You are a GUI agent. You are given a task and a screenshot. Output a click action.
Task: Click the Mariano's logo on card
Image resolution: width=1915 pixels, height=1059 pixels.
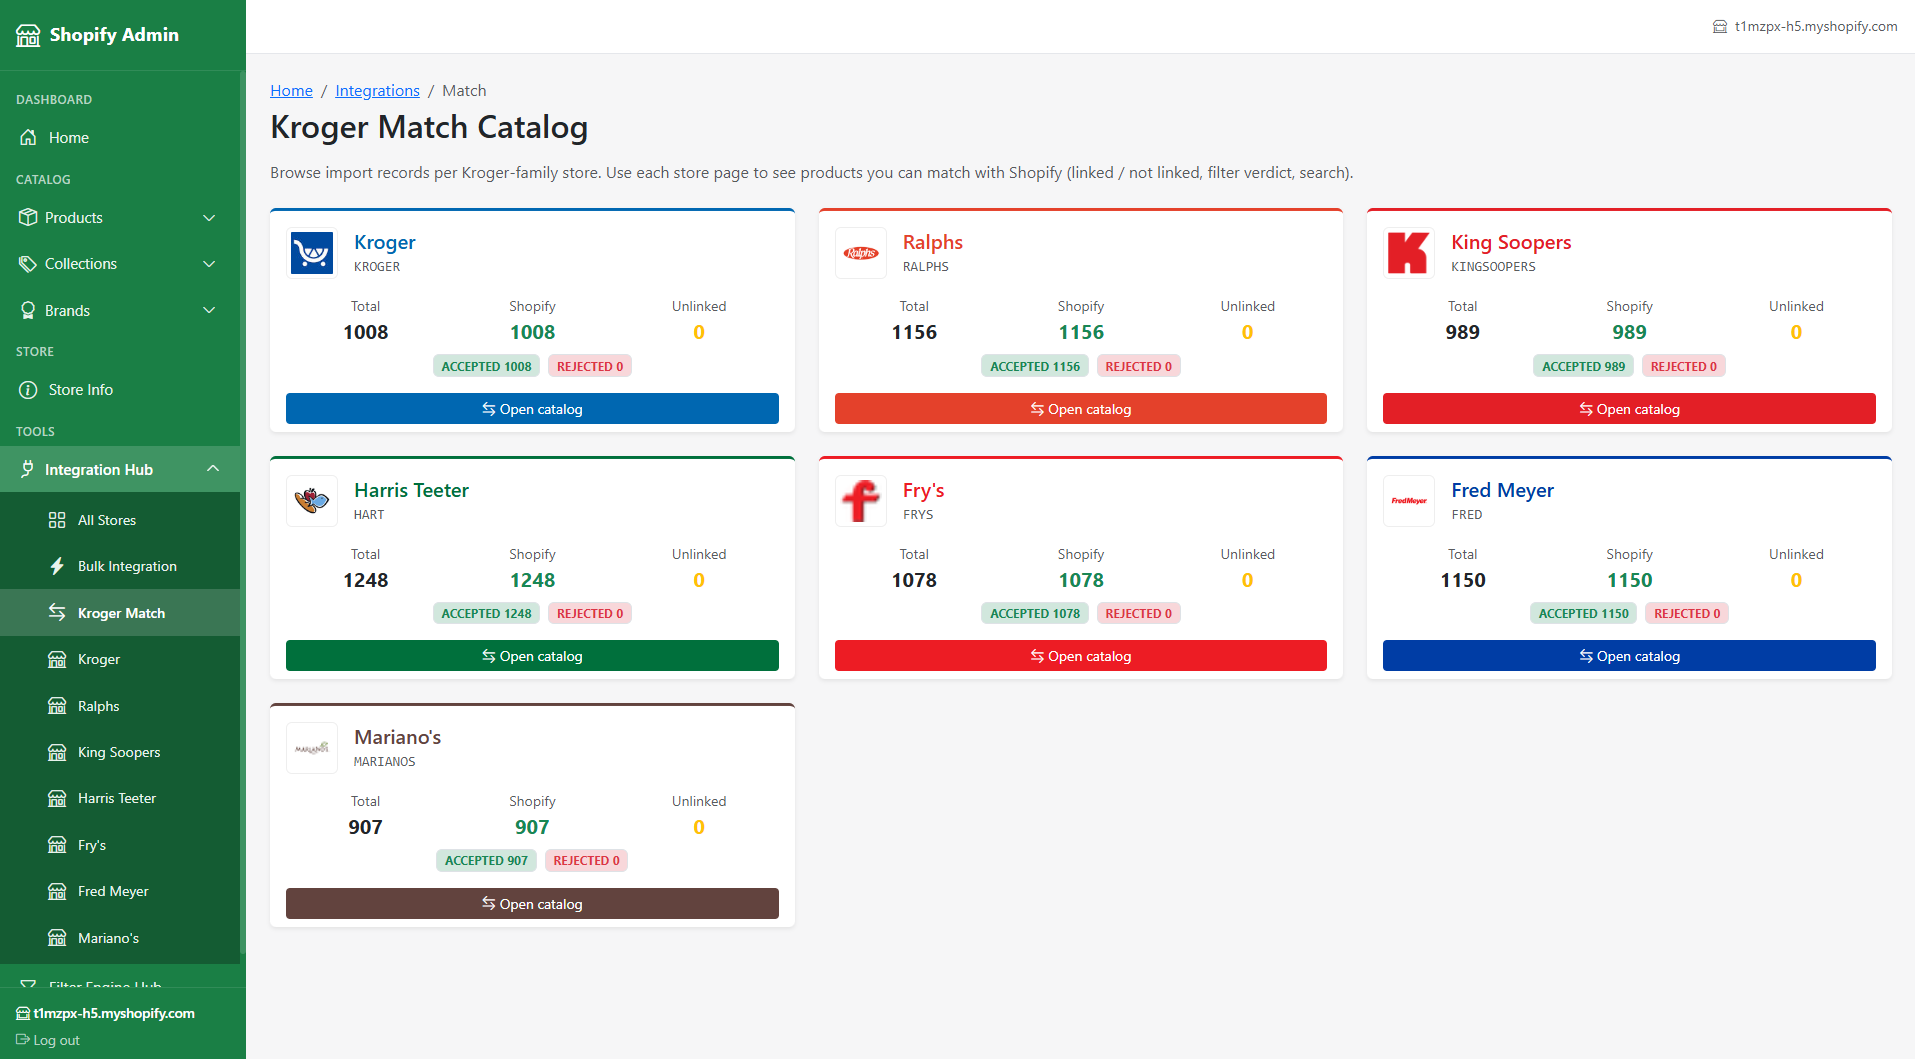point(312,748)
